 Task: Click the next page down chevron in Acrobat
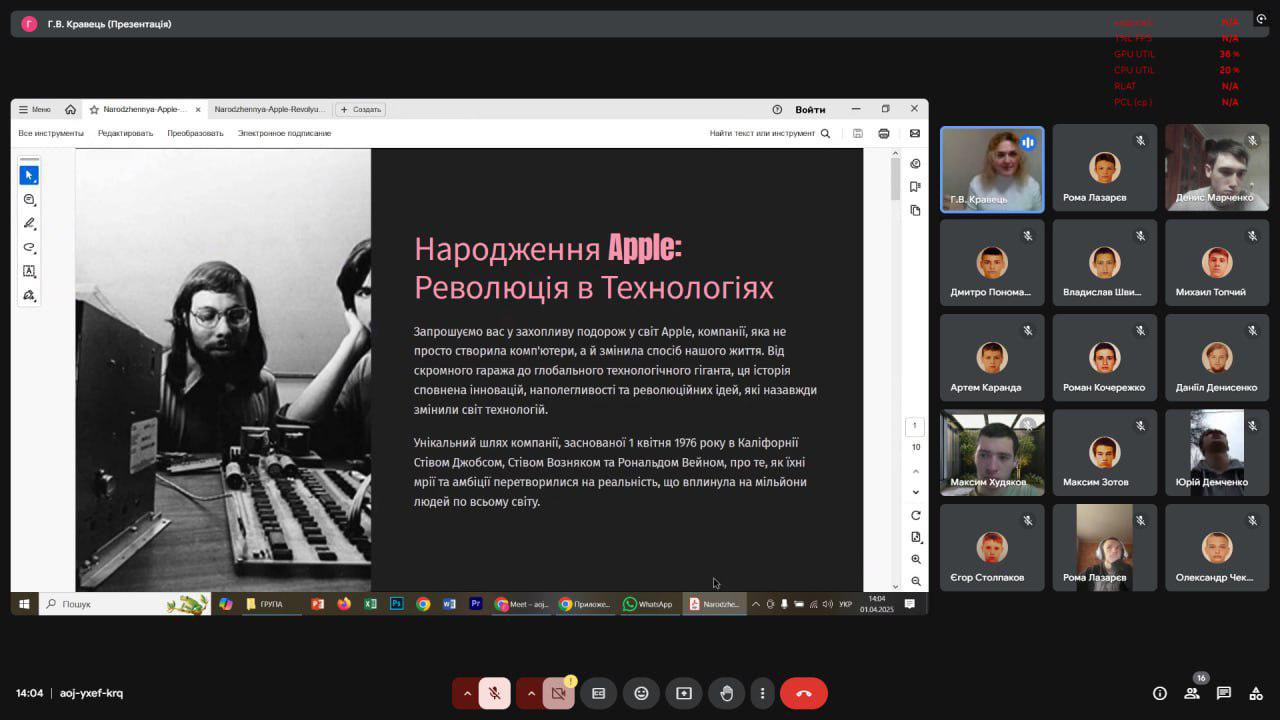(916, 492)
